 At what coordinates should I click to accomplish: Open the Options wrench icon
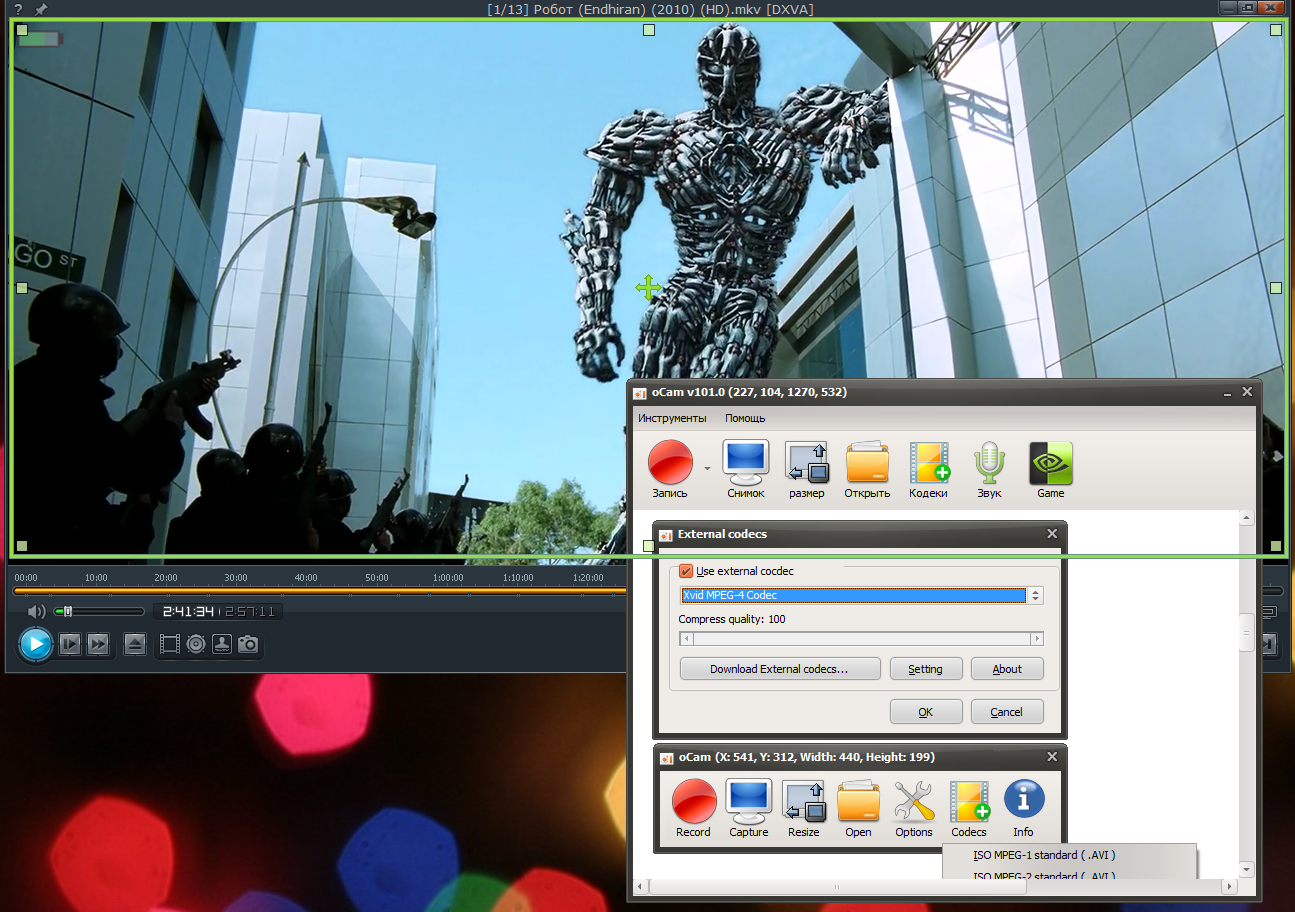pos(914,809)
